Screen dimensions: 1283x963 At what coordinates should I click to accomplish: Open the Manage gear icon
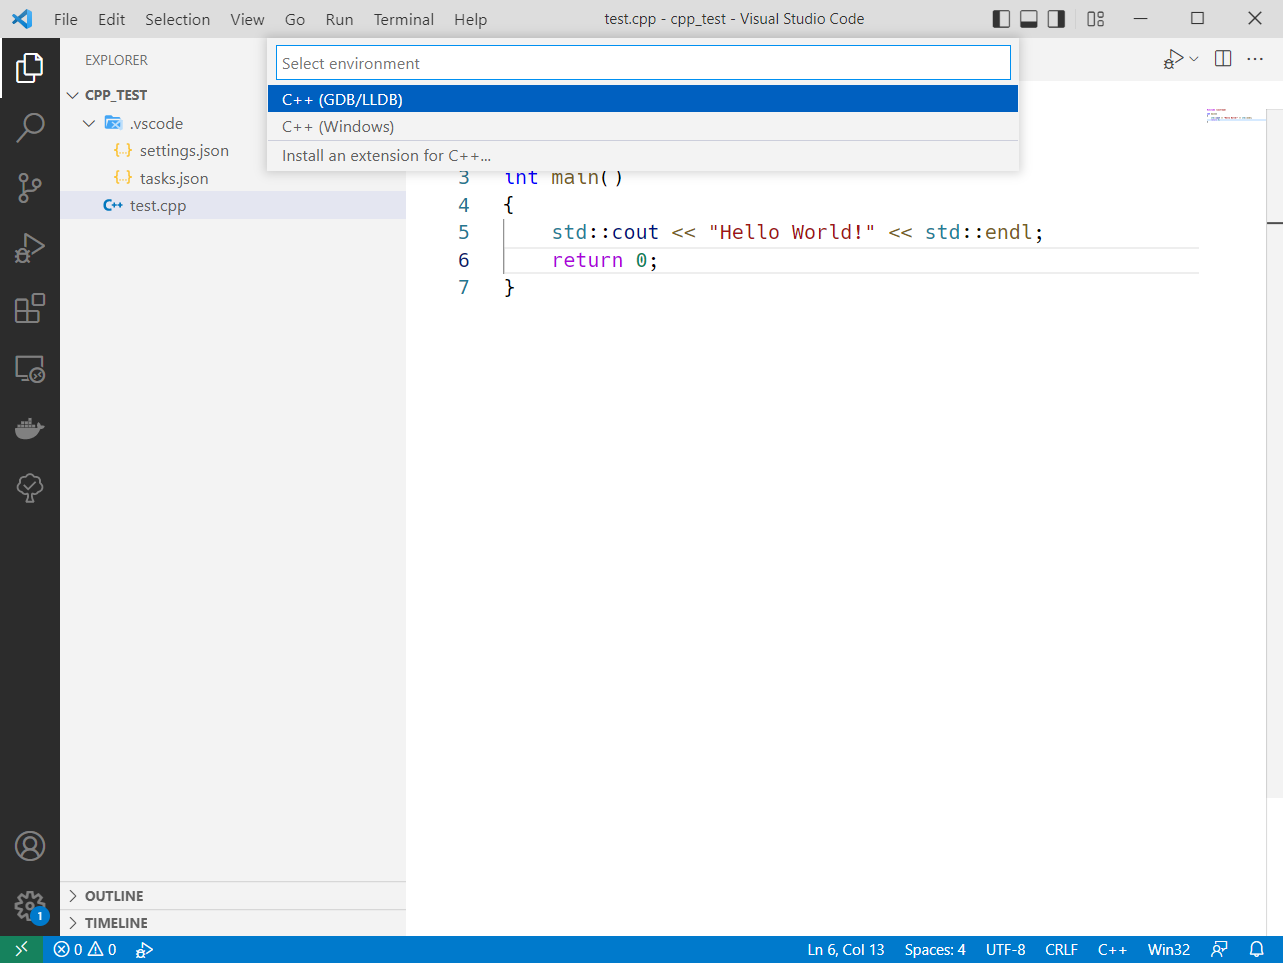[30, 906]
